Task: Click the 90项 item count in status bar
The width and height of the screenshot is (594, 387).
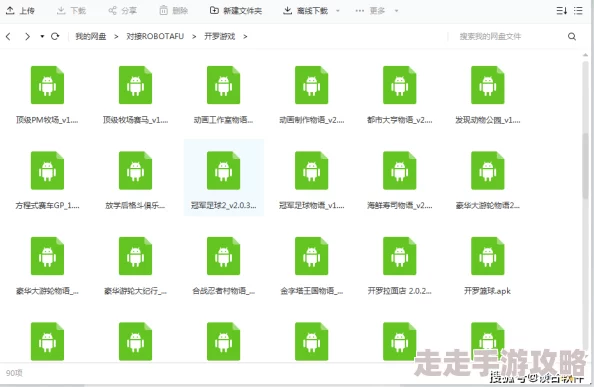Action: [x=14, y=373]
